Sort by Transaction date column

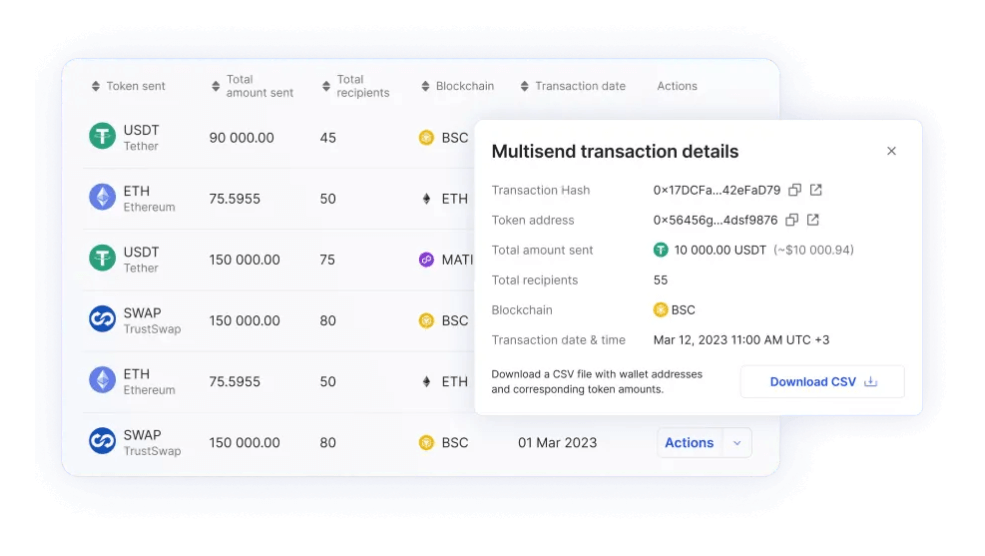525,86
